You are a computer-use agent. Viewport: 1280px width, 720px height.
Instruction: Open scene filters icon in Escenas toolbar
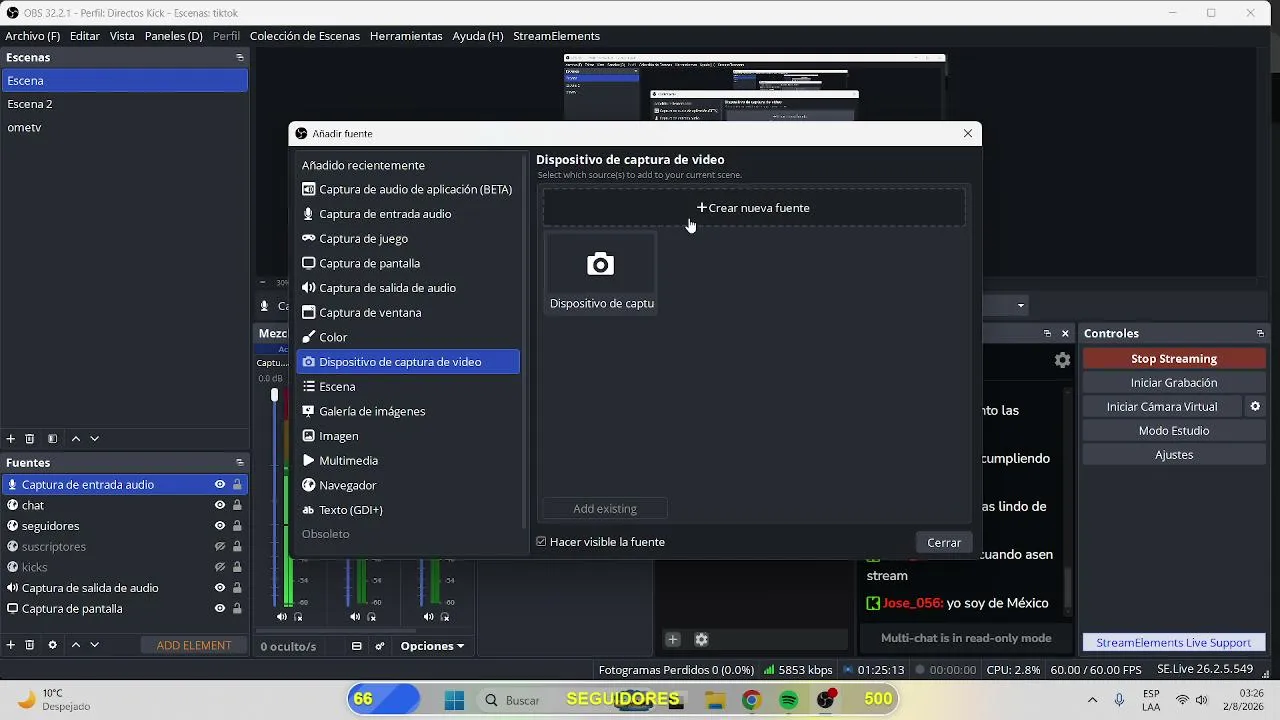pos(53,438)
